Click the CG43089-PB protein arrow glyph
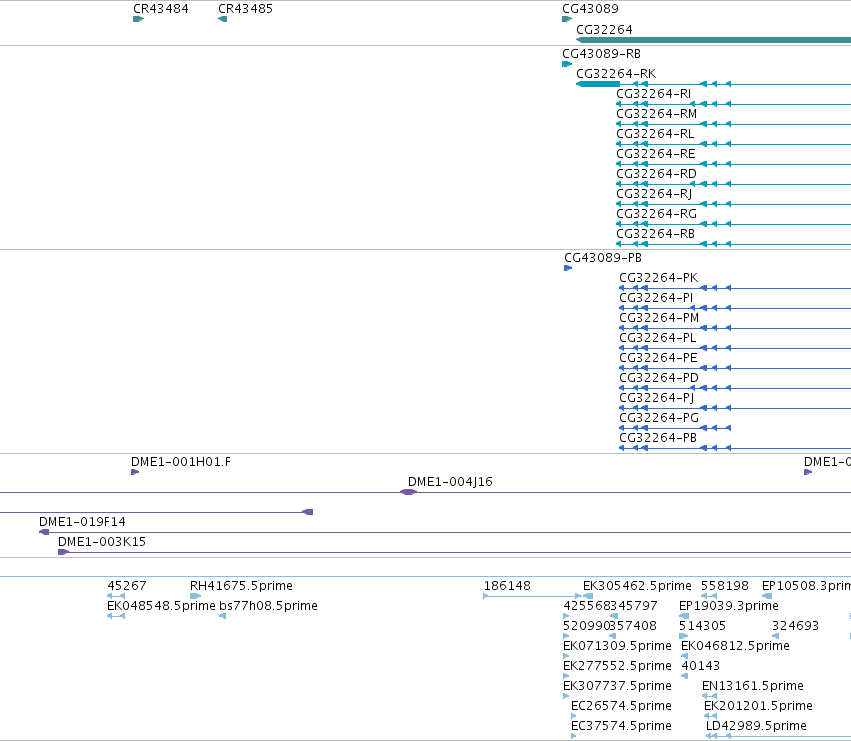 click(x=568, y=268)
